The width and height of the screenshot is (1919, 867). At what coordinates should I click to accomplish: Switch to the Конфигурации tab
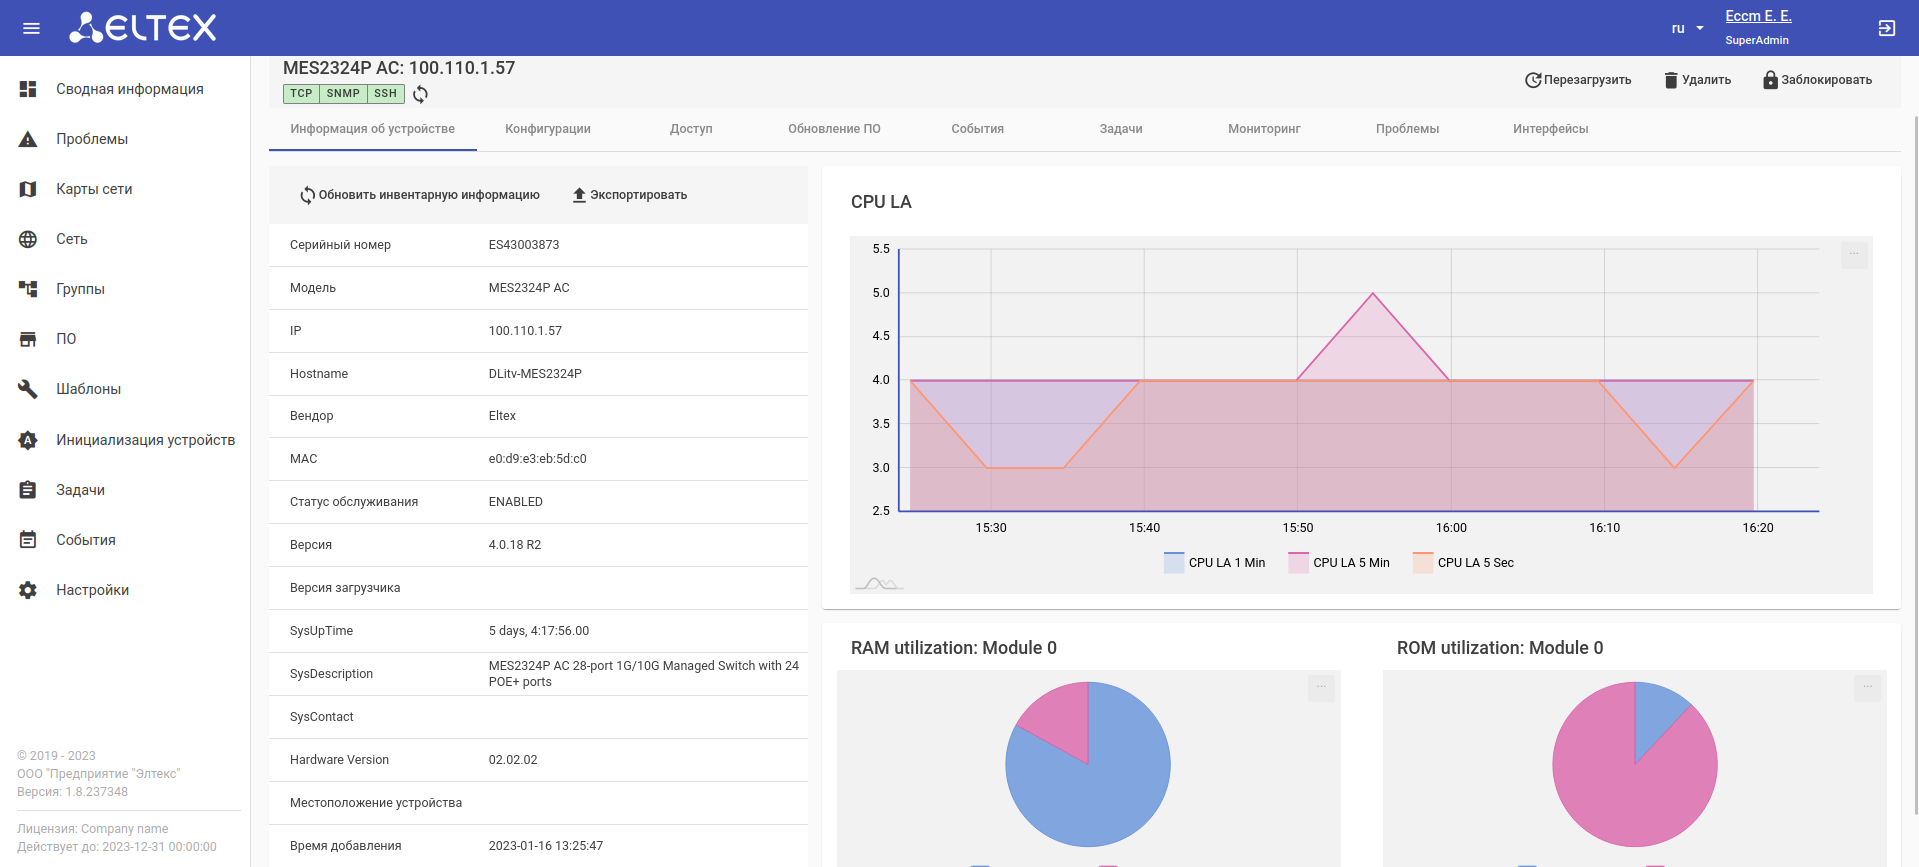point(548,129)
